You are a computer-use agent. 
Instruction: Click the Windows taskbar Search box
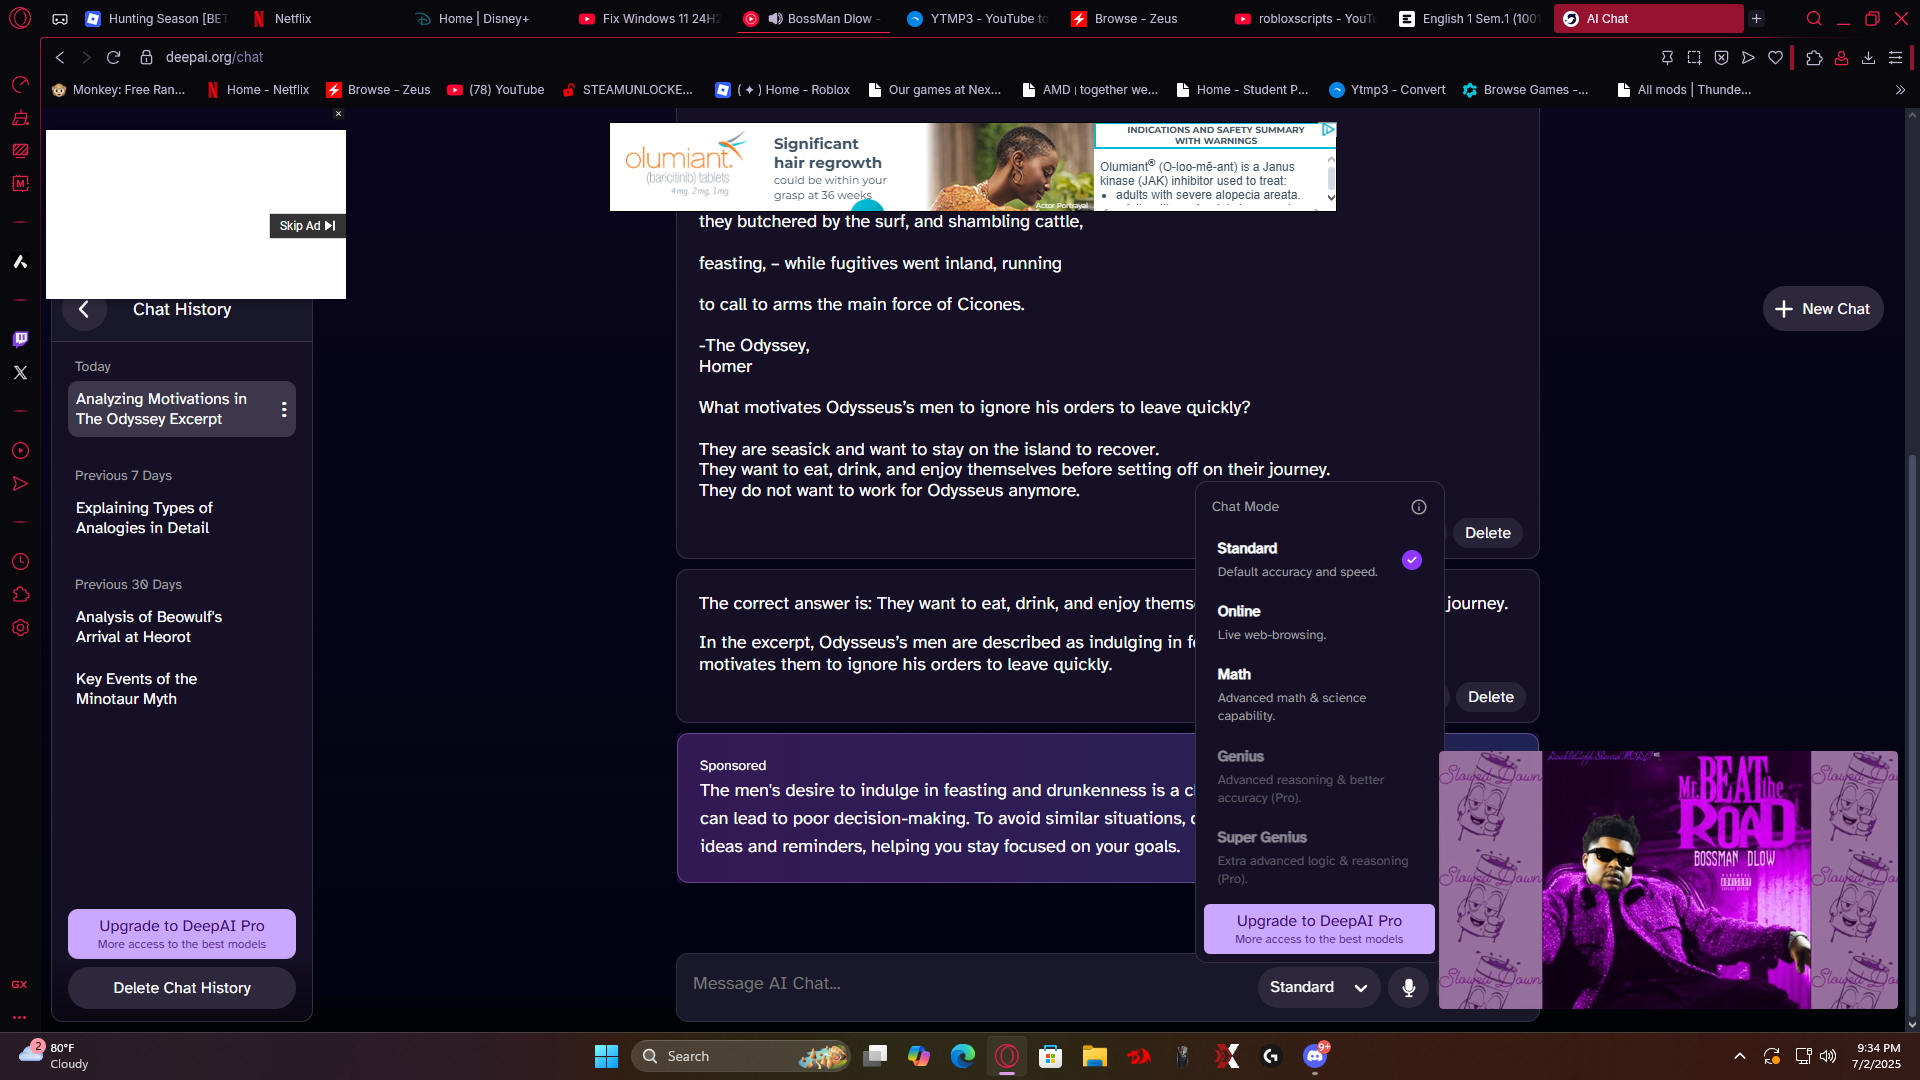coord(742,1056)
